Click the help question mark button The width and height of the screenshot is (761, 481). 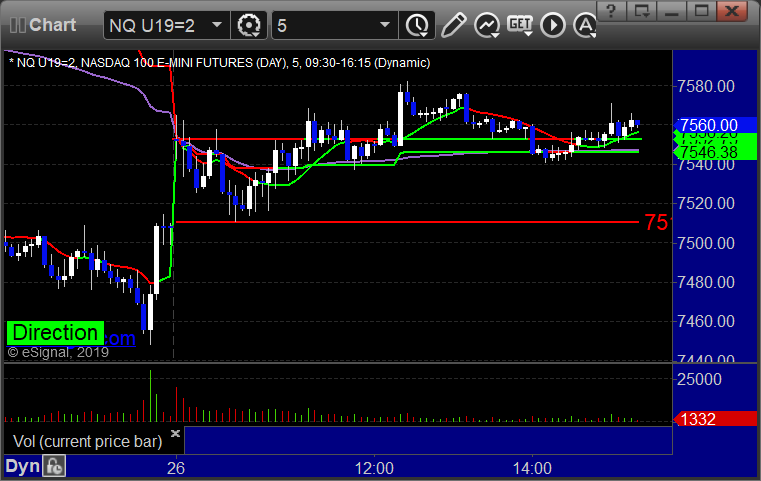pos(611,11)
